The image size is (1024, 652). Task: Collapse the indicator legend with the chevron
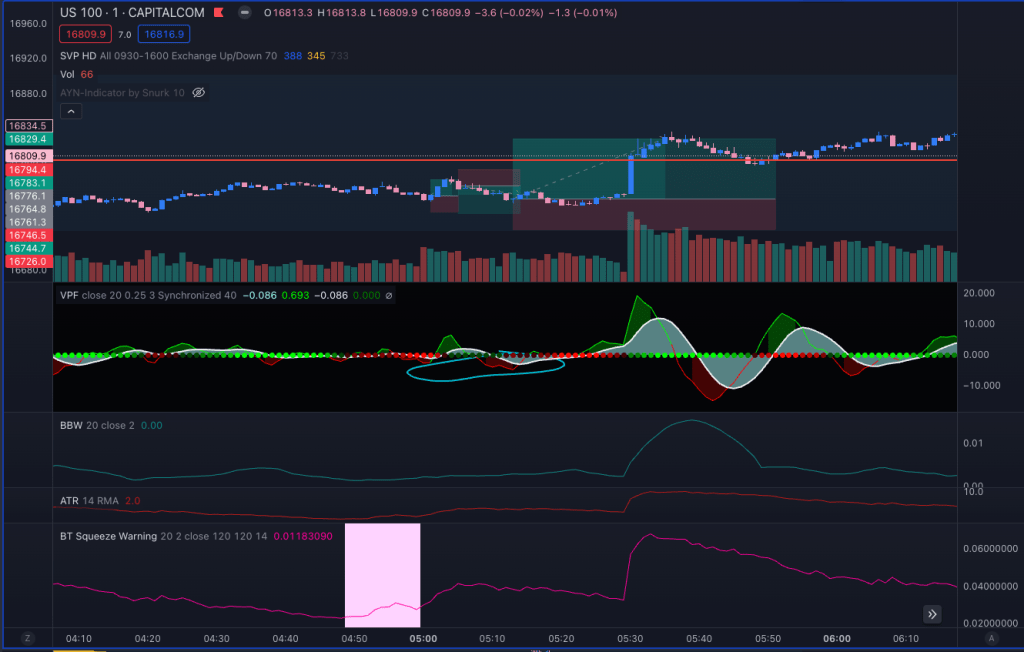[x=73, y=112]
